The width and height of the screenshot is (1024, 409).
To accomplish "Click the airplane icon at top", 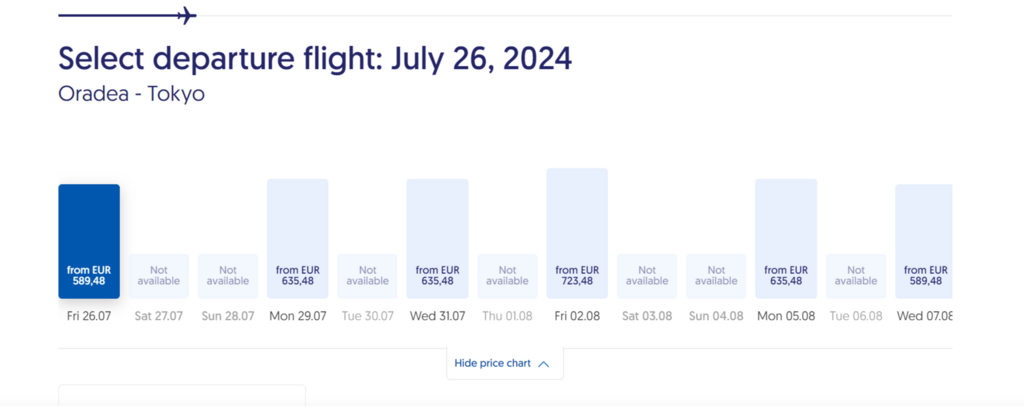I will [186, 15].
